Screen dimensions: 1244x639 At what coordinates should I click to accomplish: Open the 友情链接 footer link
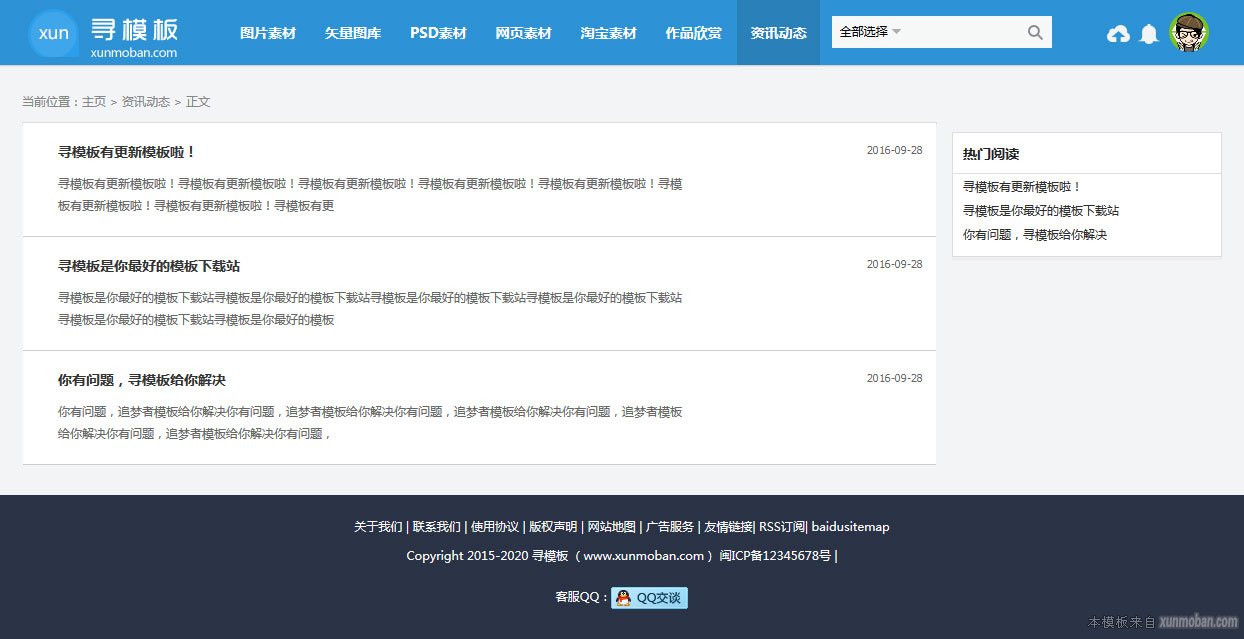click(728, 527)
